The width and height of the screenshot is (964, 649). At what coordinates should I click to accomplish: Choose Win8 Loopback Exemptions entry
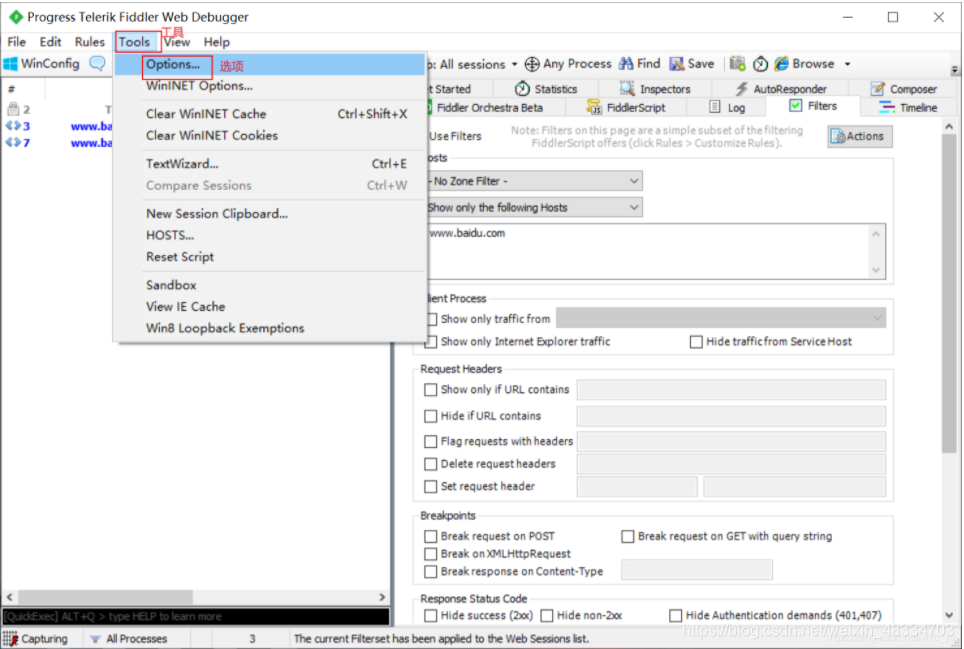tap(269, 328)
